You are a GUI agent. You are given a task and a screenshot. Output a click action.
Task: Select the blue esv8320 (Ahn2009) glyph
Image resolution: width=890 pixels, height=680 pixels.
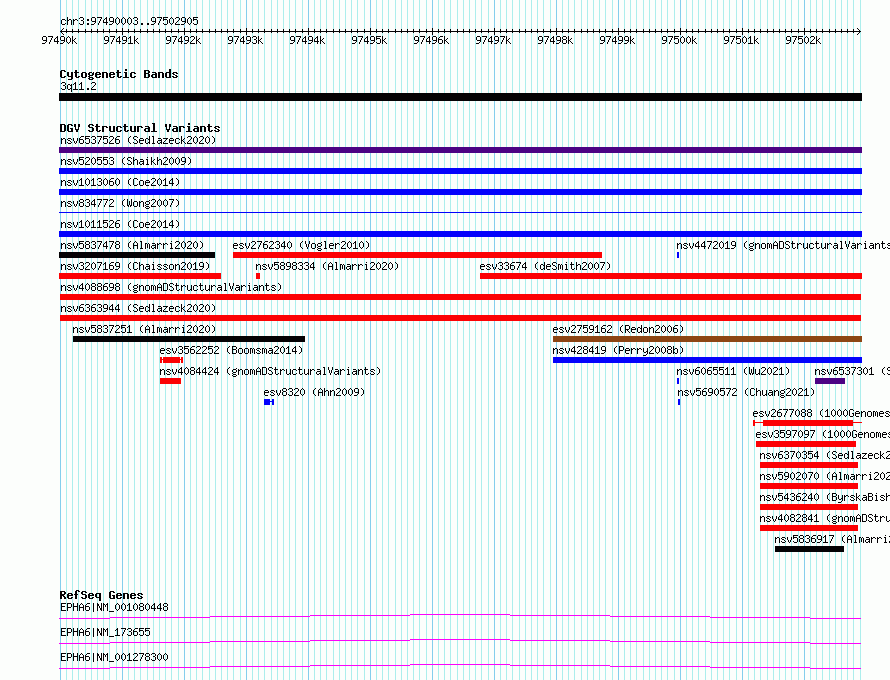point(269,402)
